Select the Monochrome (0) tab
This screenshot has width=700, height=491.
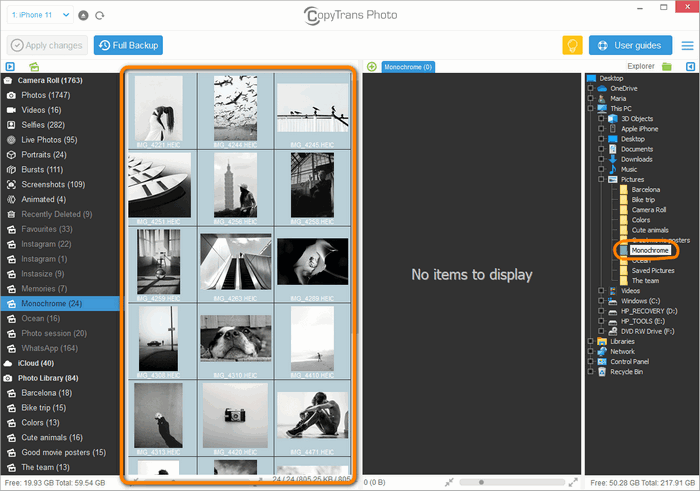pyautogui.click(x=408, y=67)
